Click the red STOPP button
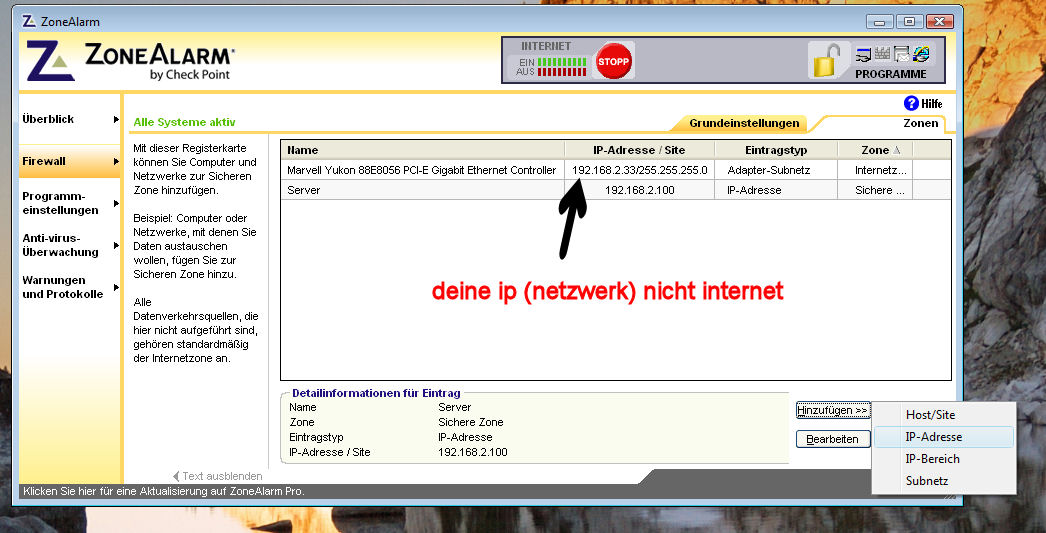 click(x=613, y=61)
